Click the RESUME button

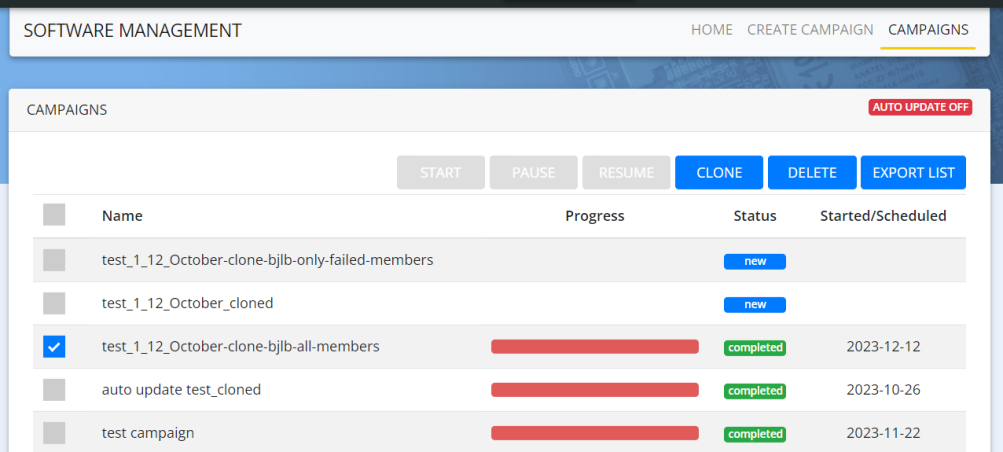pyautogui.click(x=626, y=172)
